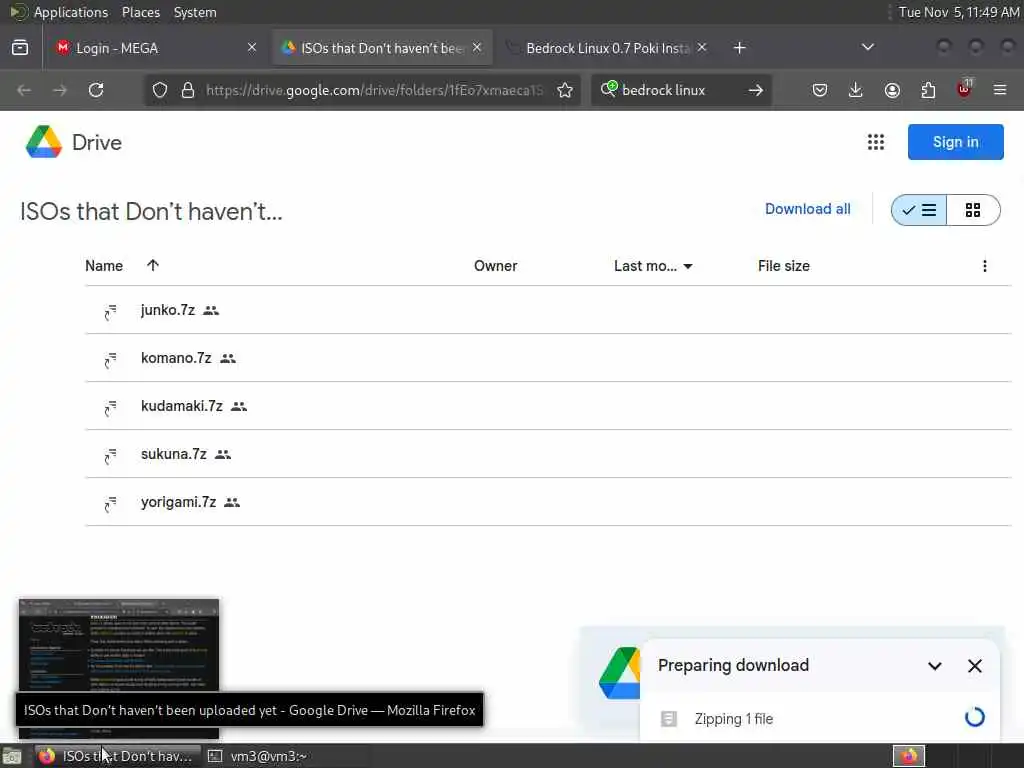The image size is (1024, 768).
Task: Click the Name column header
Action: click(x=104, y=266)
